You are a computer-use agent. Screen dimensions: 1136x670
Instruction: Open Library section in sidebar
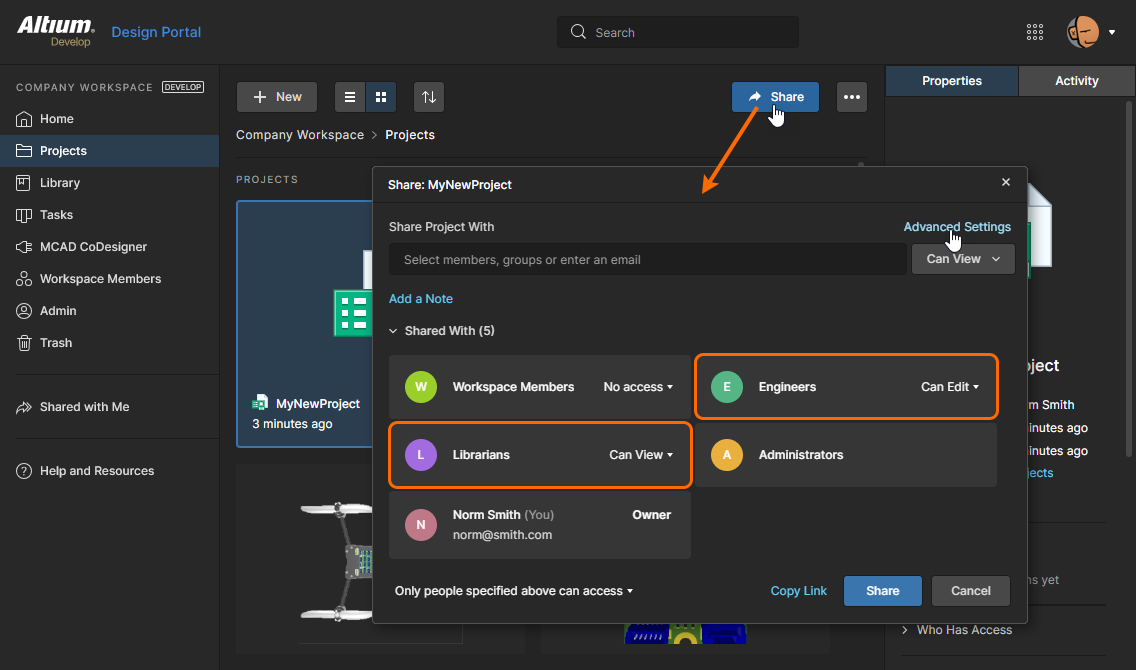(x=60, y=183)
